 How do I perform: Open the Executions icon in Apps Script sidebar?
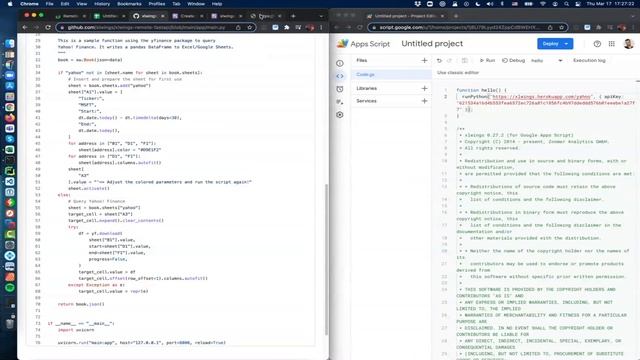click(340, 102)
